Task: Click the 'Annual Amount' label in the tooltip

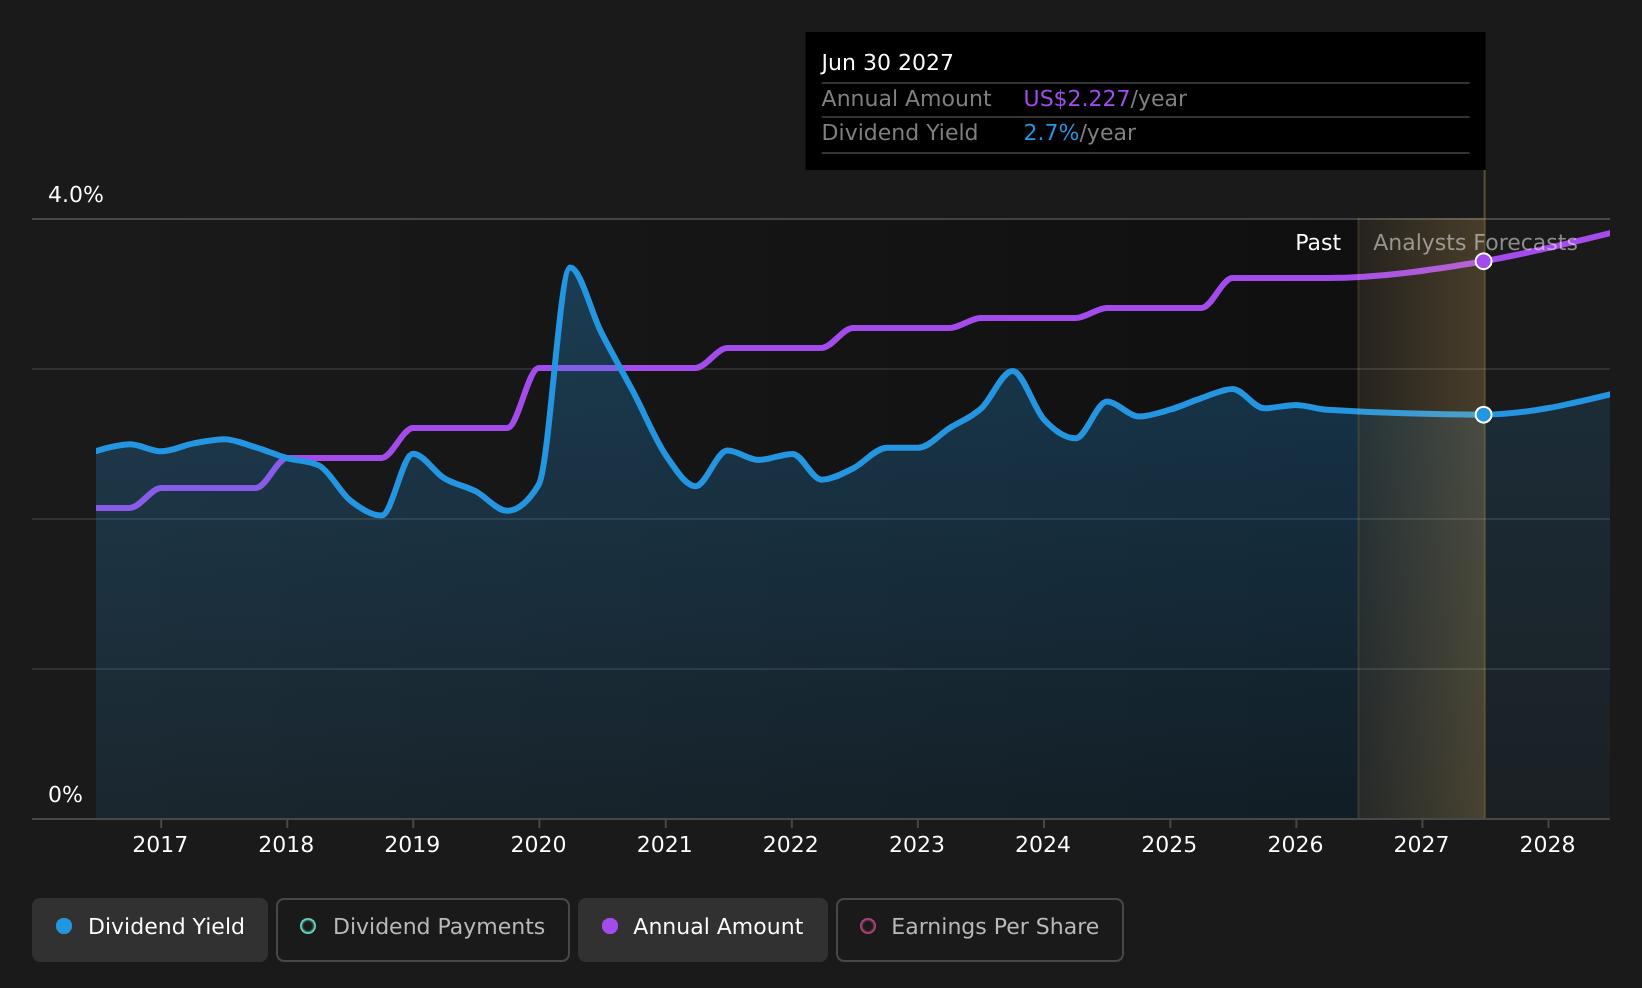Action: (906, 99)
